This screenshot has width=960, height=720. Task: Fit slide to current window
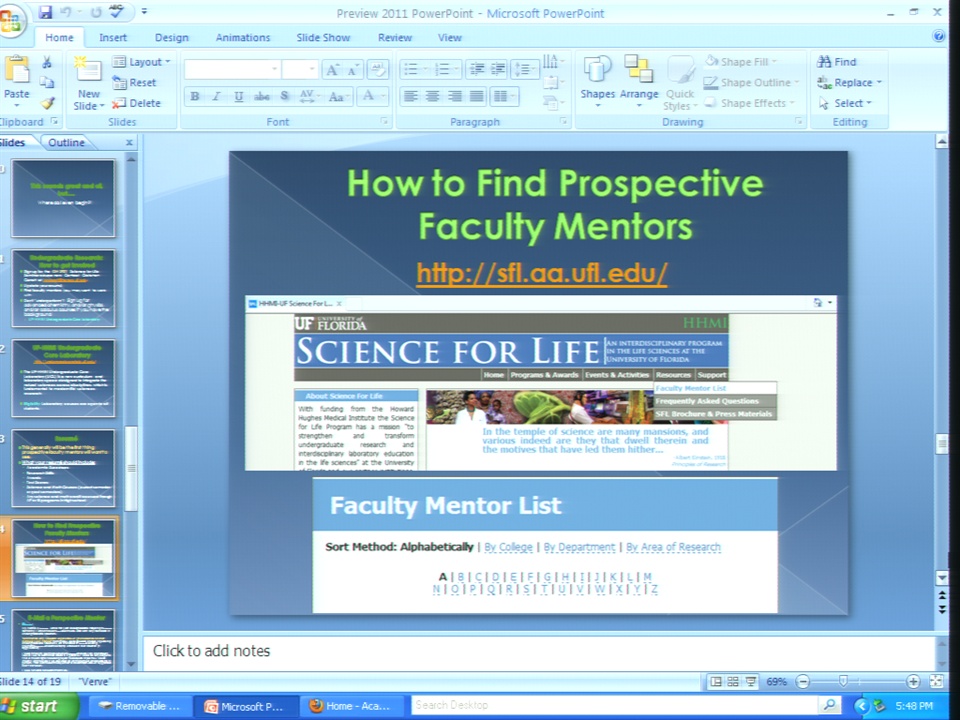point(937,681)
